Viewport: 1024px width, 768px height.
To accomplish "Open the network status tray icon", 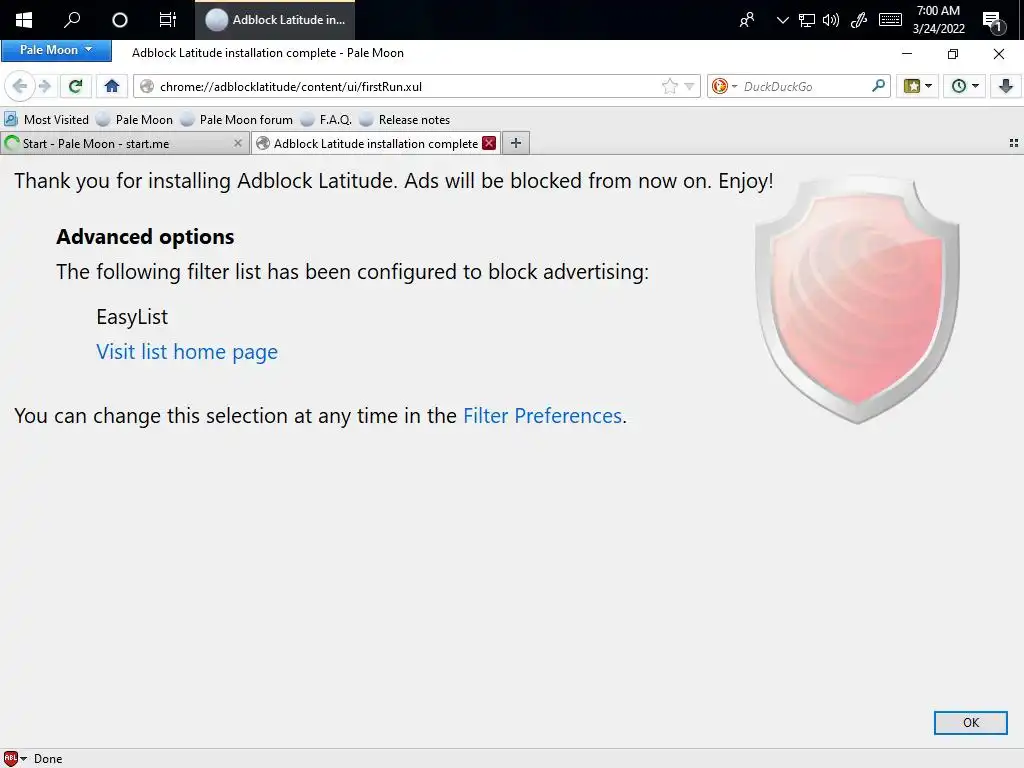I will (807, 20).
